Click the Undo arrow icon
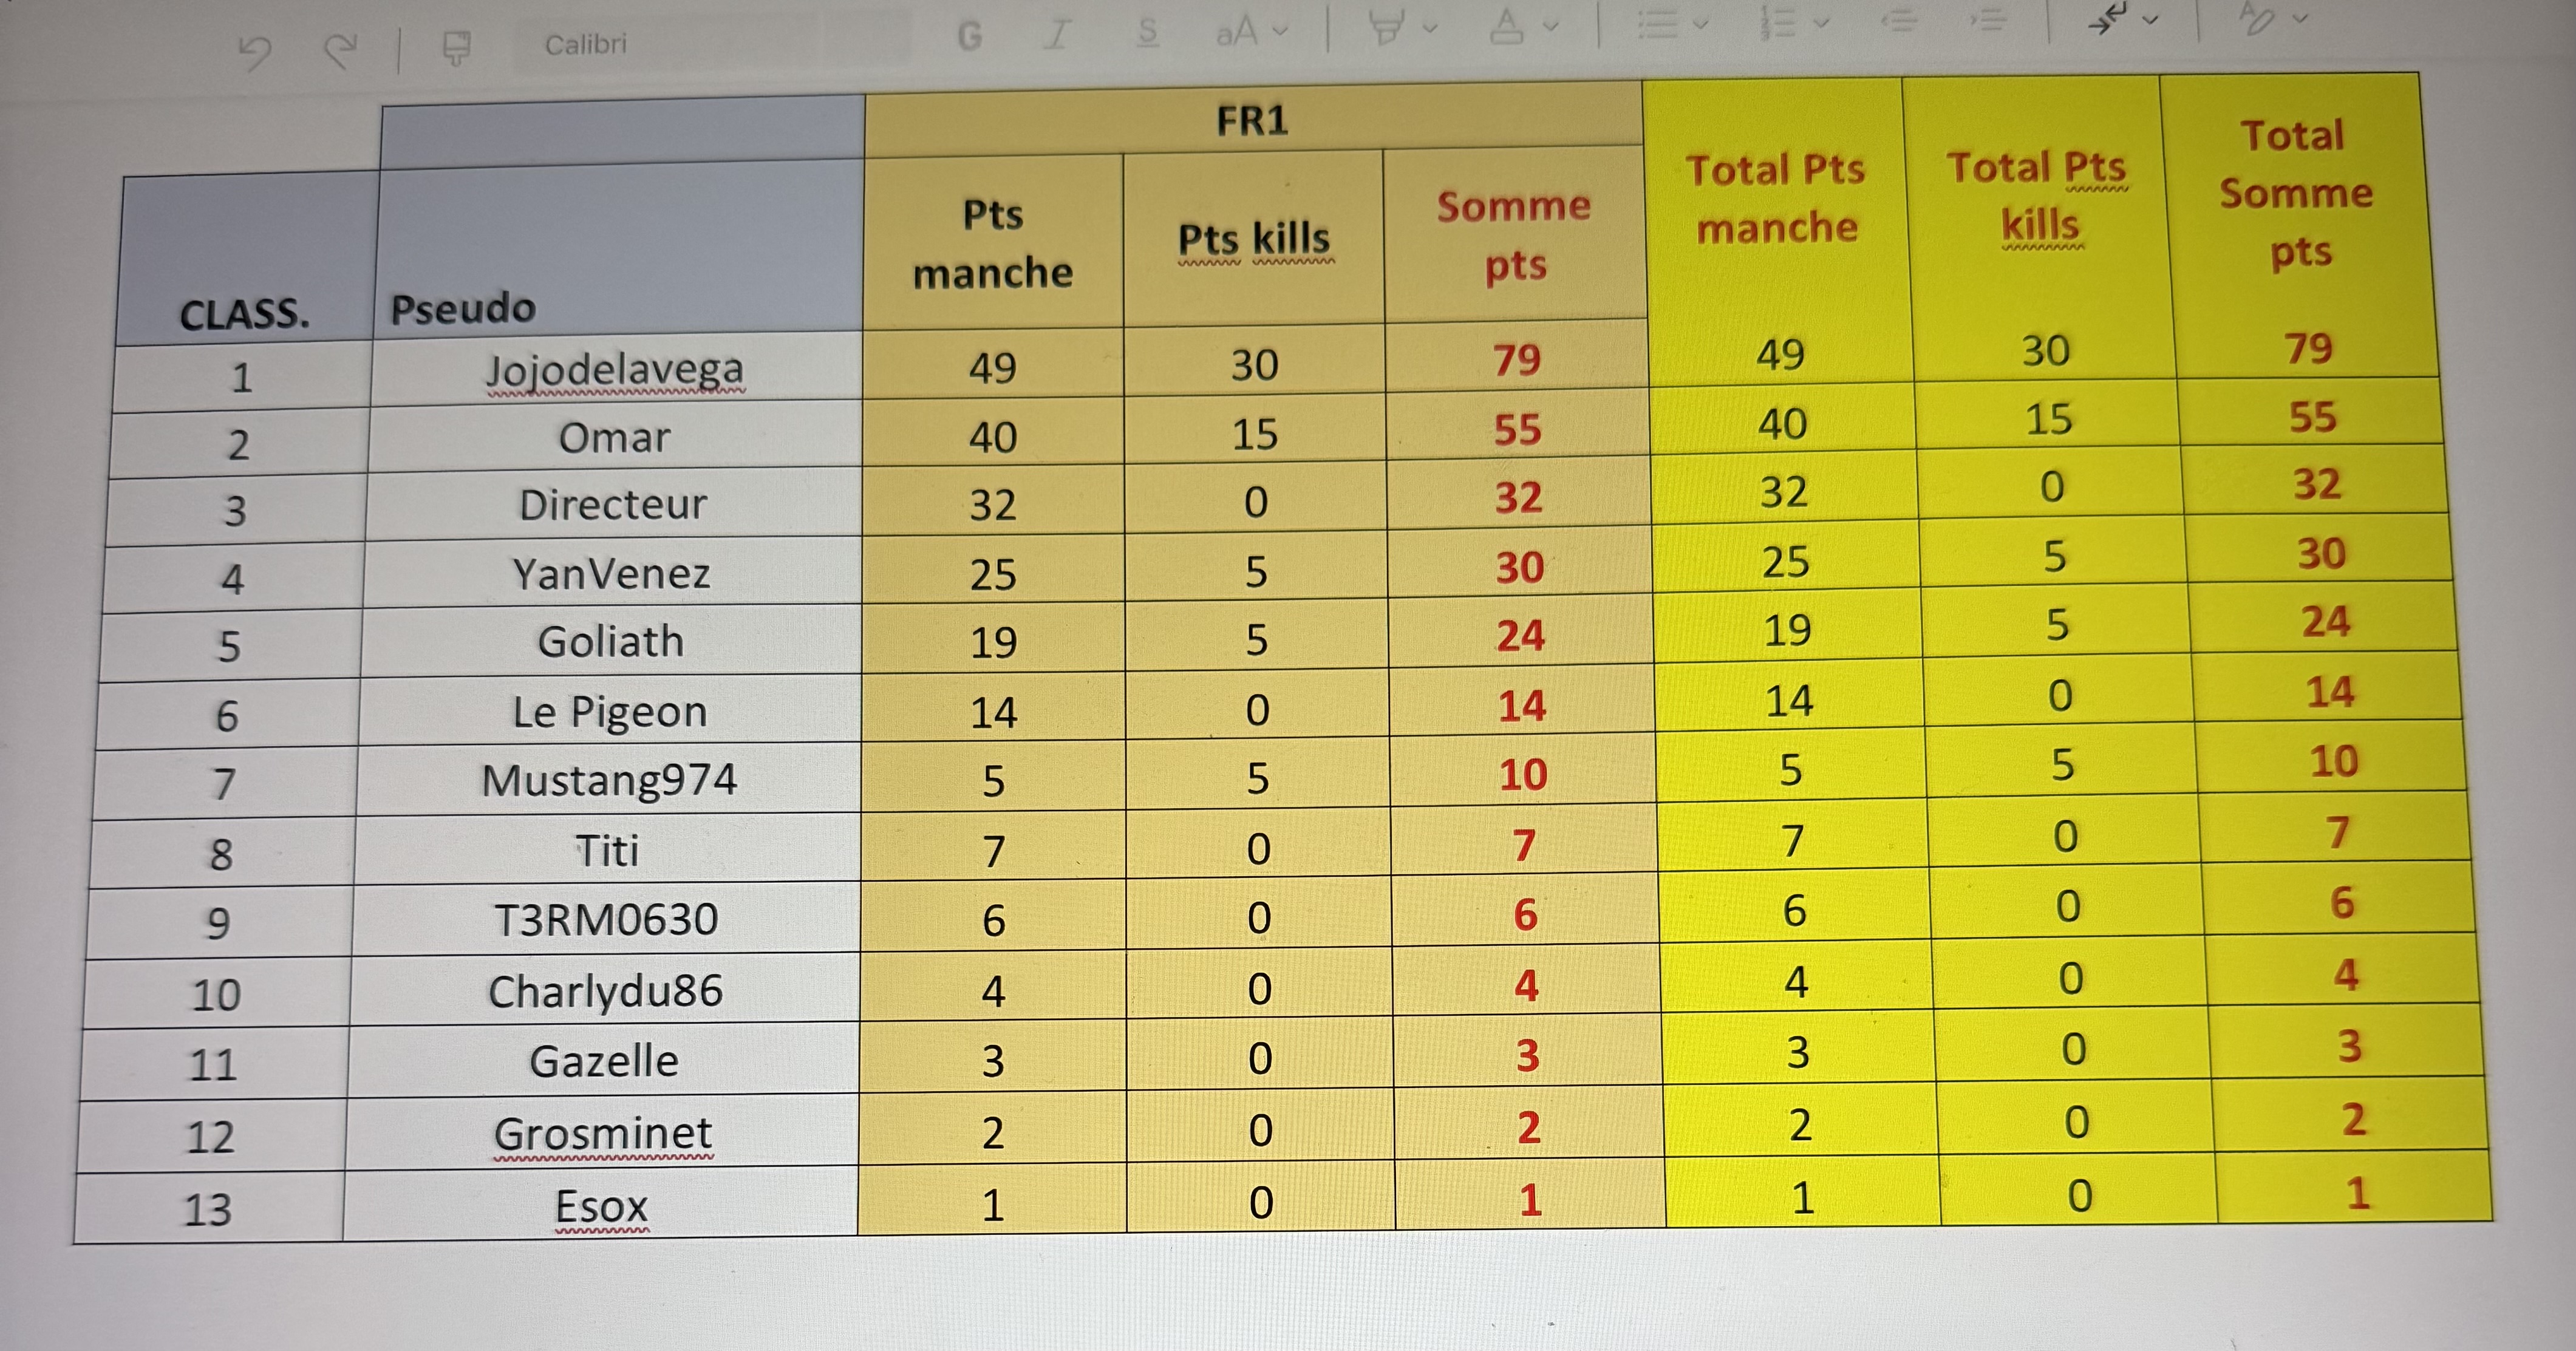 click(x=256, y=51)
